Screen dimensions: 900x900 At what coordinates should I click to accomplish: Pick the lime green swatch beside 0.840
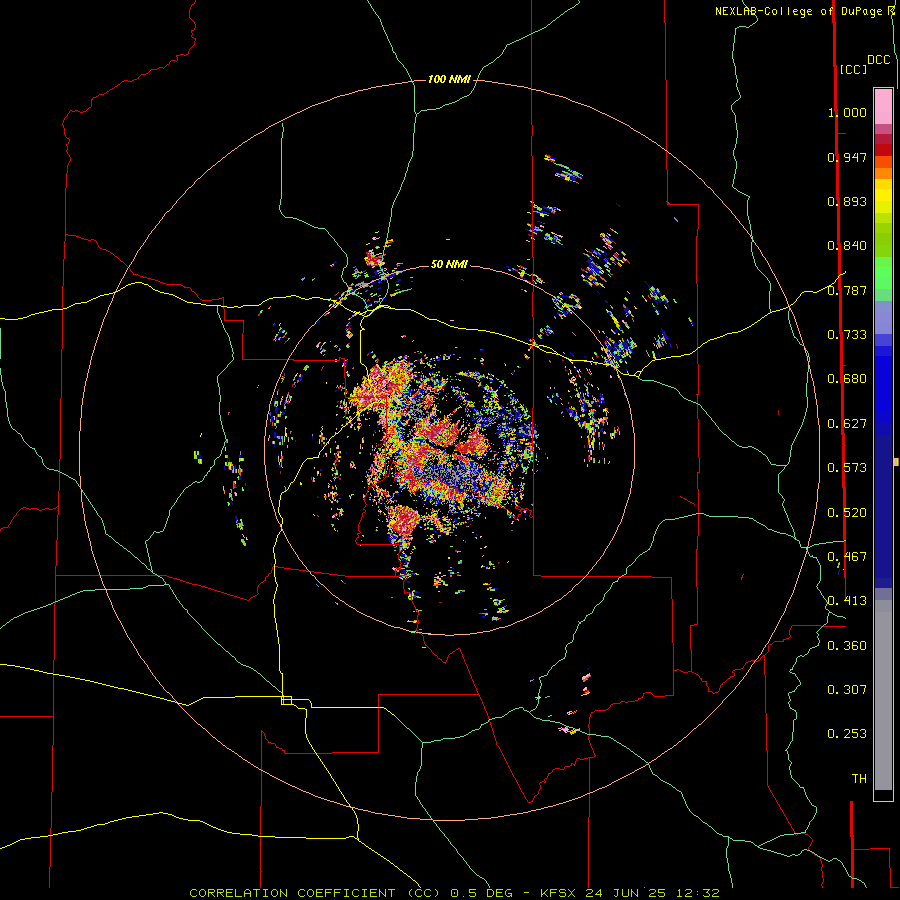coord(883,240)
